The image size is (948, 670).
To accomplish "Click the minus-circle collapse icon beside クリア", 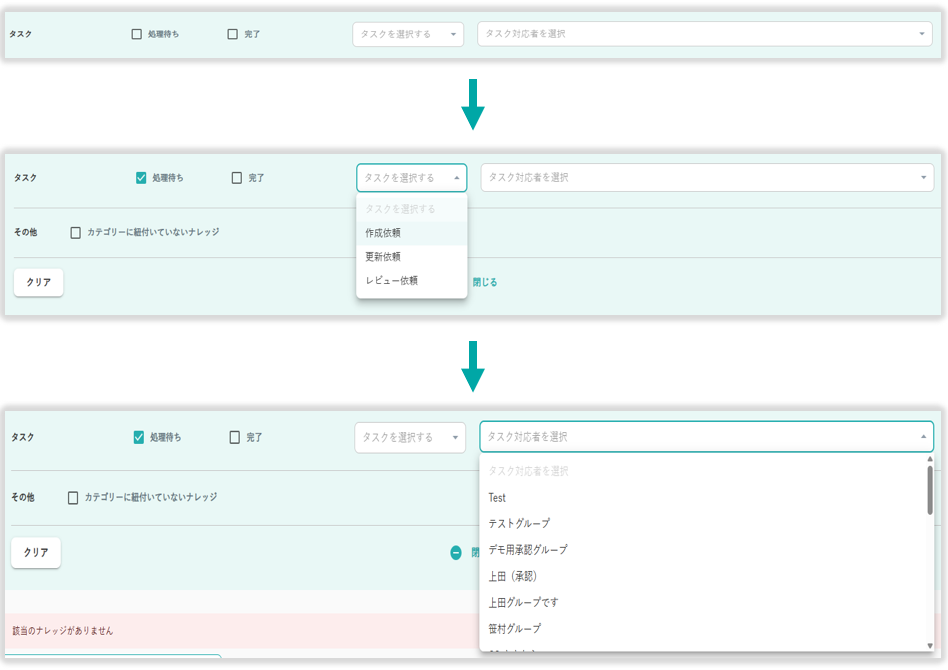I will (x=456, y=552).
